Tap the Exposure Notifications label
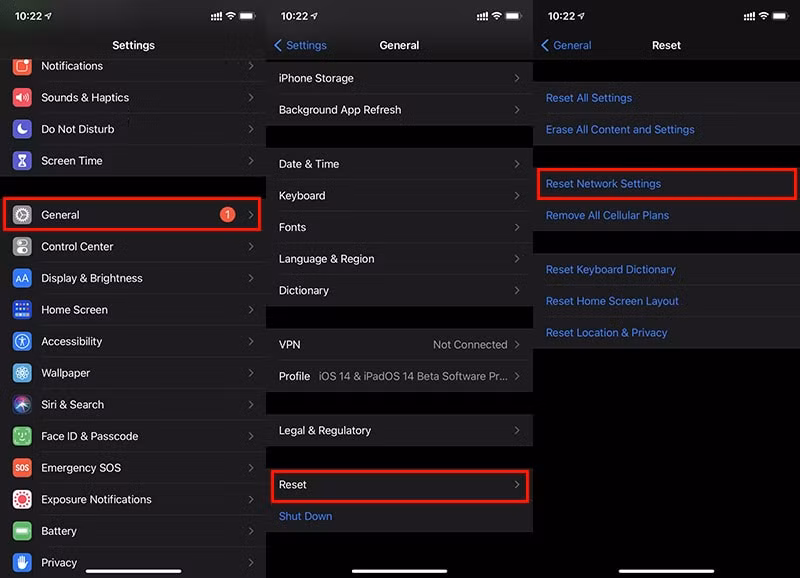This screenshot has width=800, height=578. click(96, 499)
